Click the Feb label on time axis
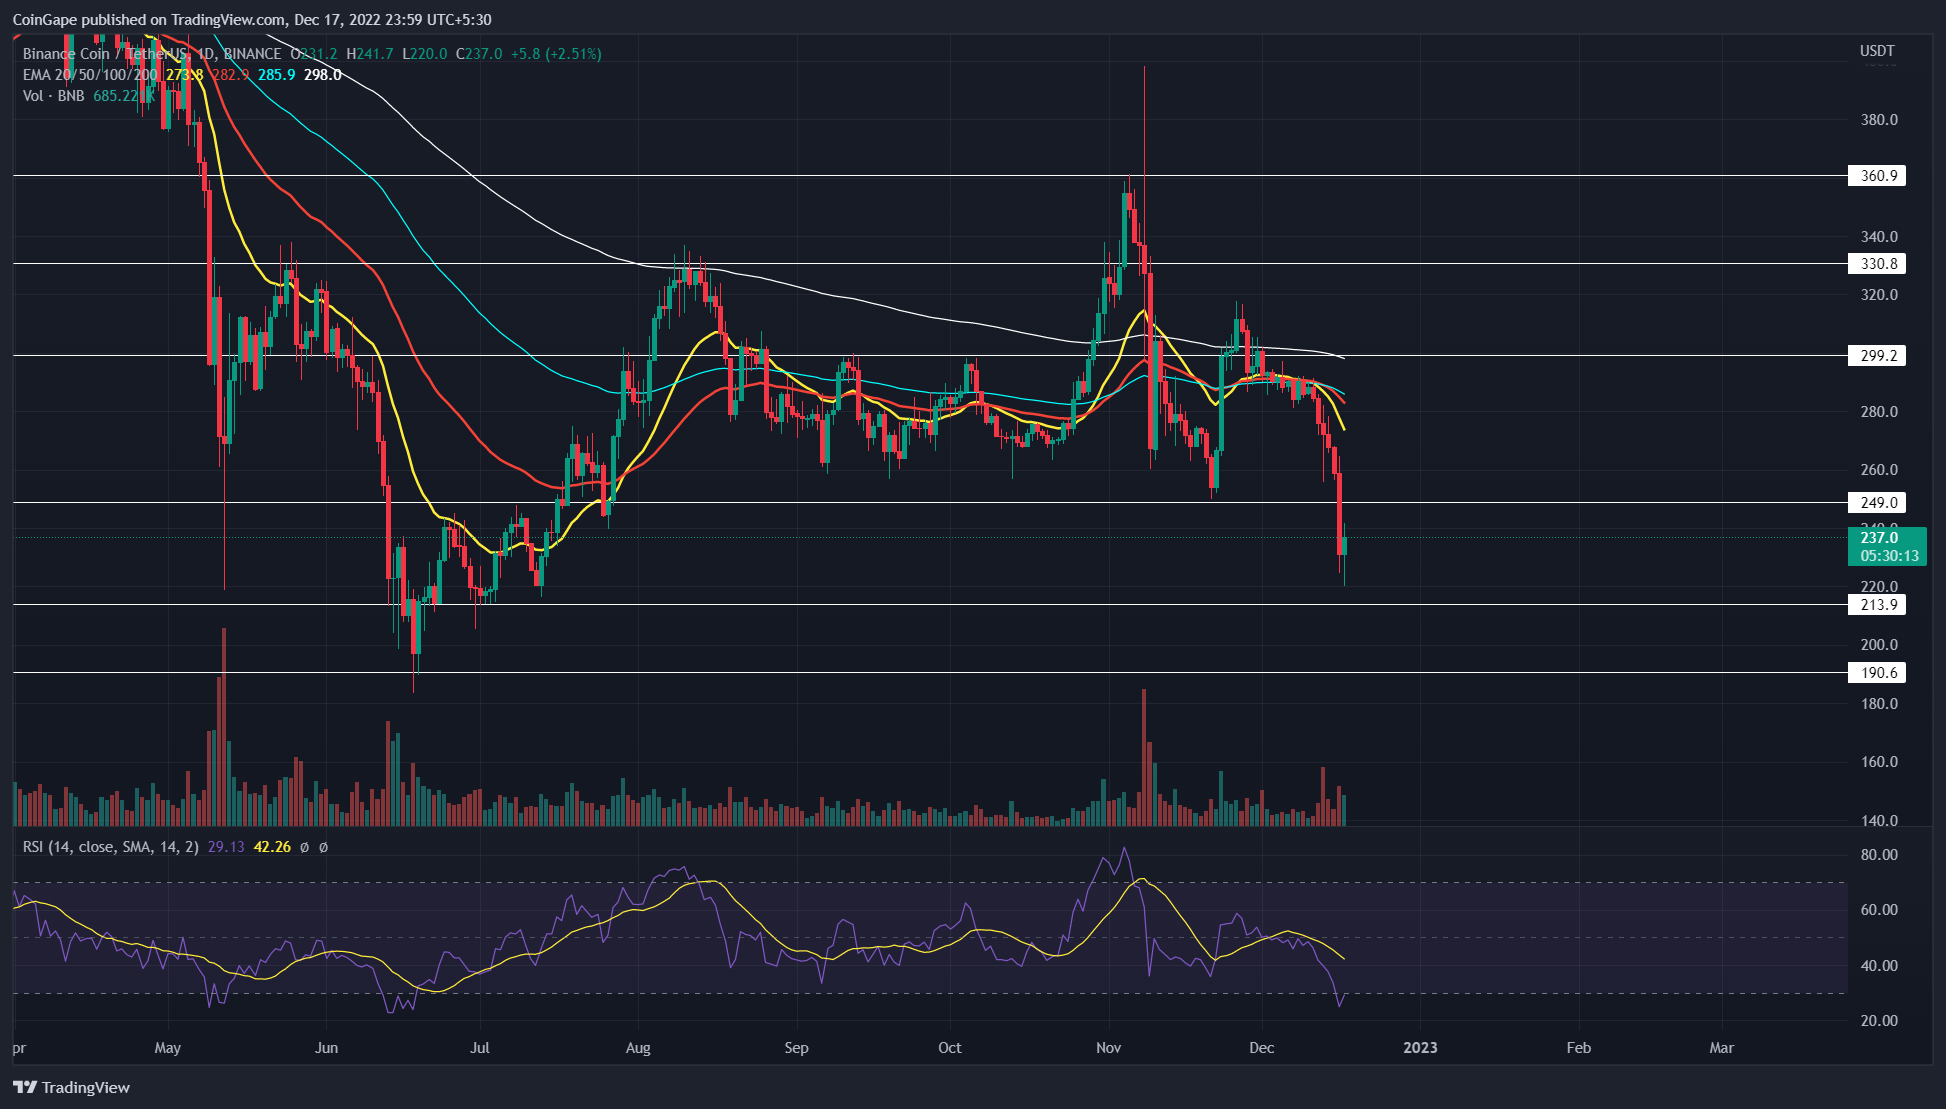Image resolution: width=1946 pixels, height=1109 pixels. pos(1578,1048)
